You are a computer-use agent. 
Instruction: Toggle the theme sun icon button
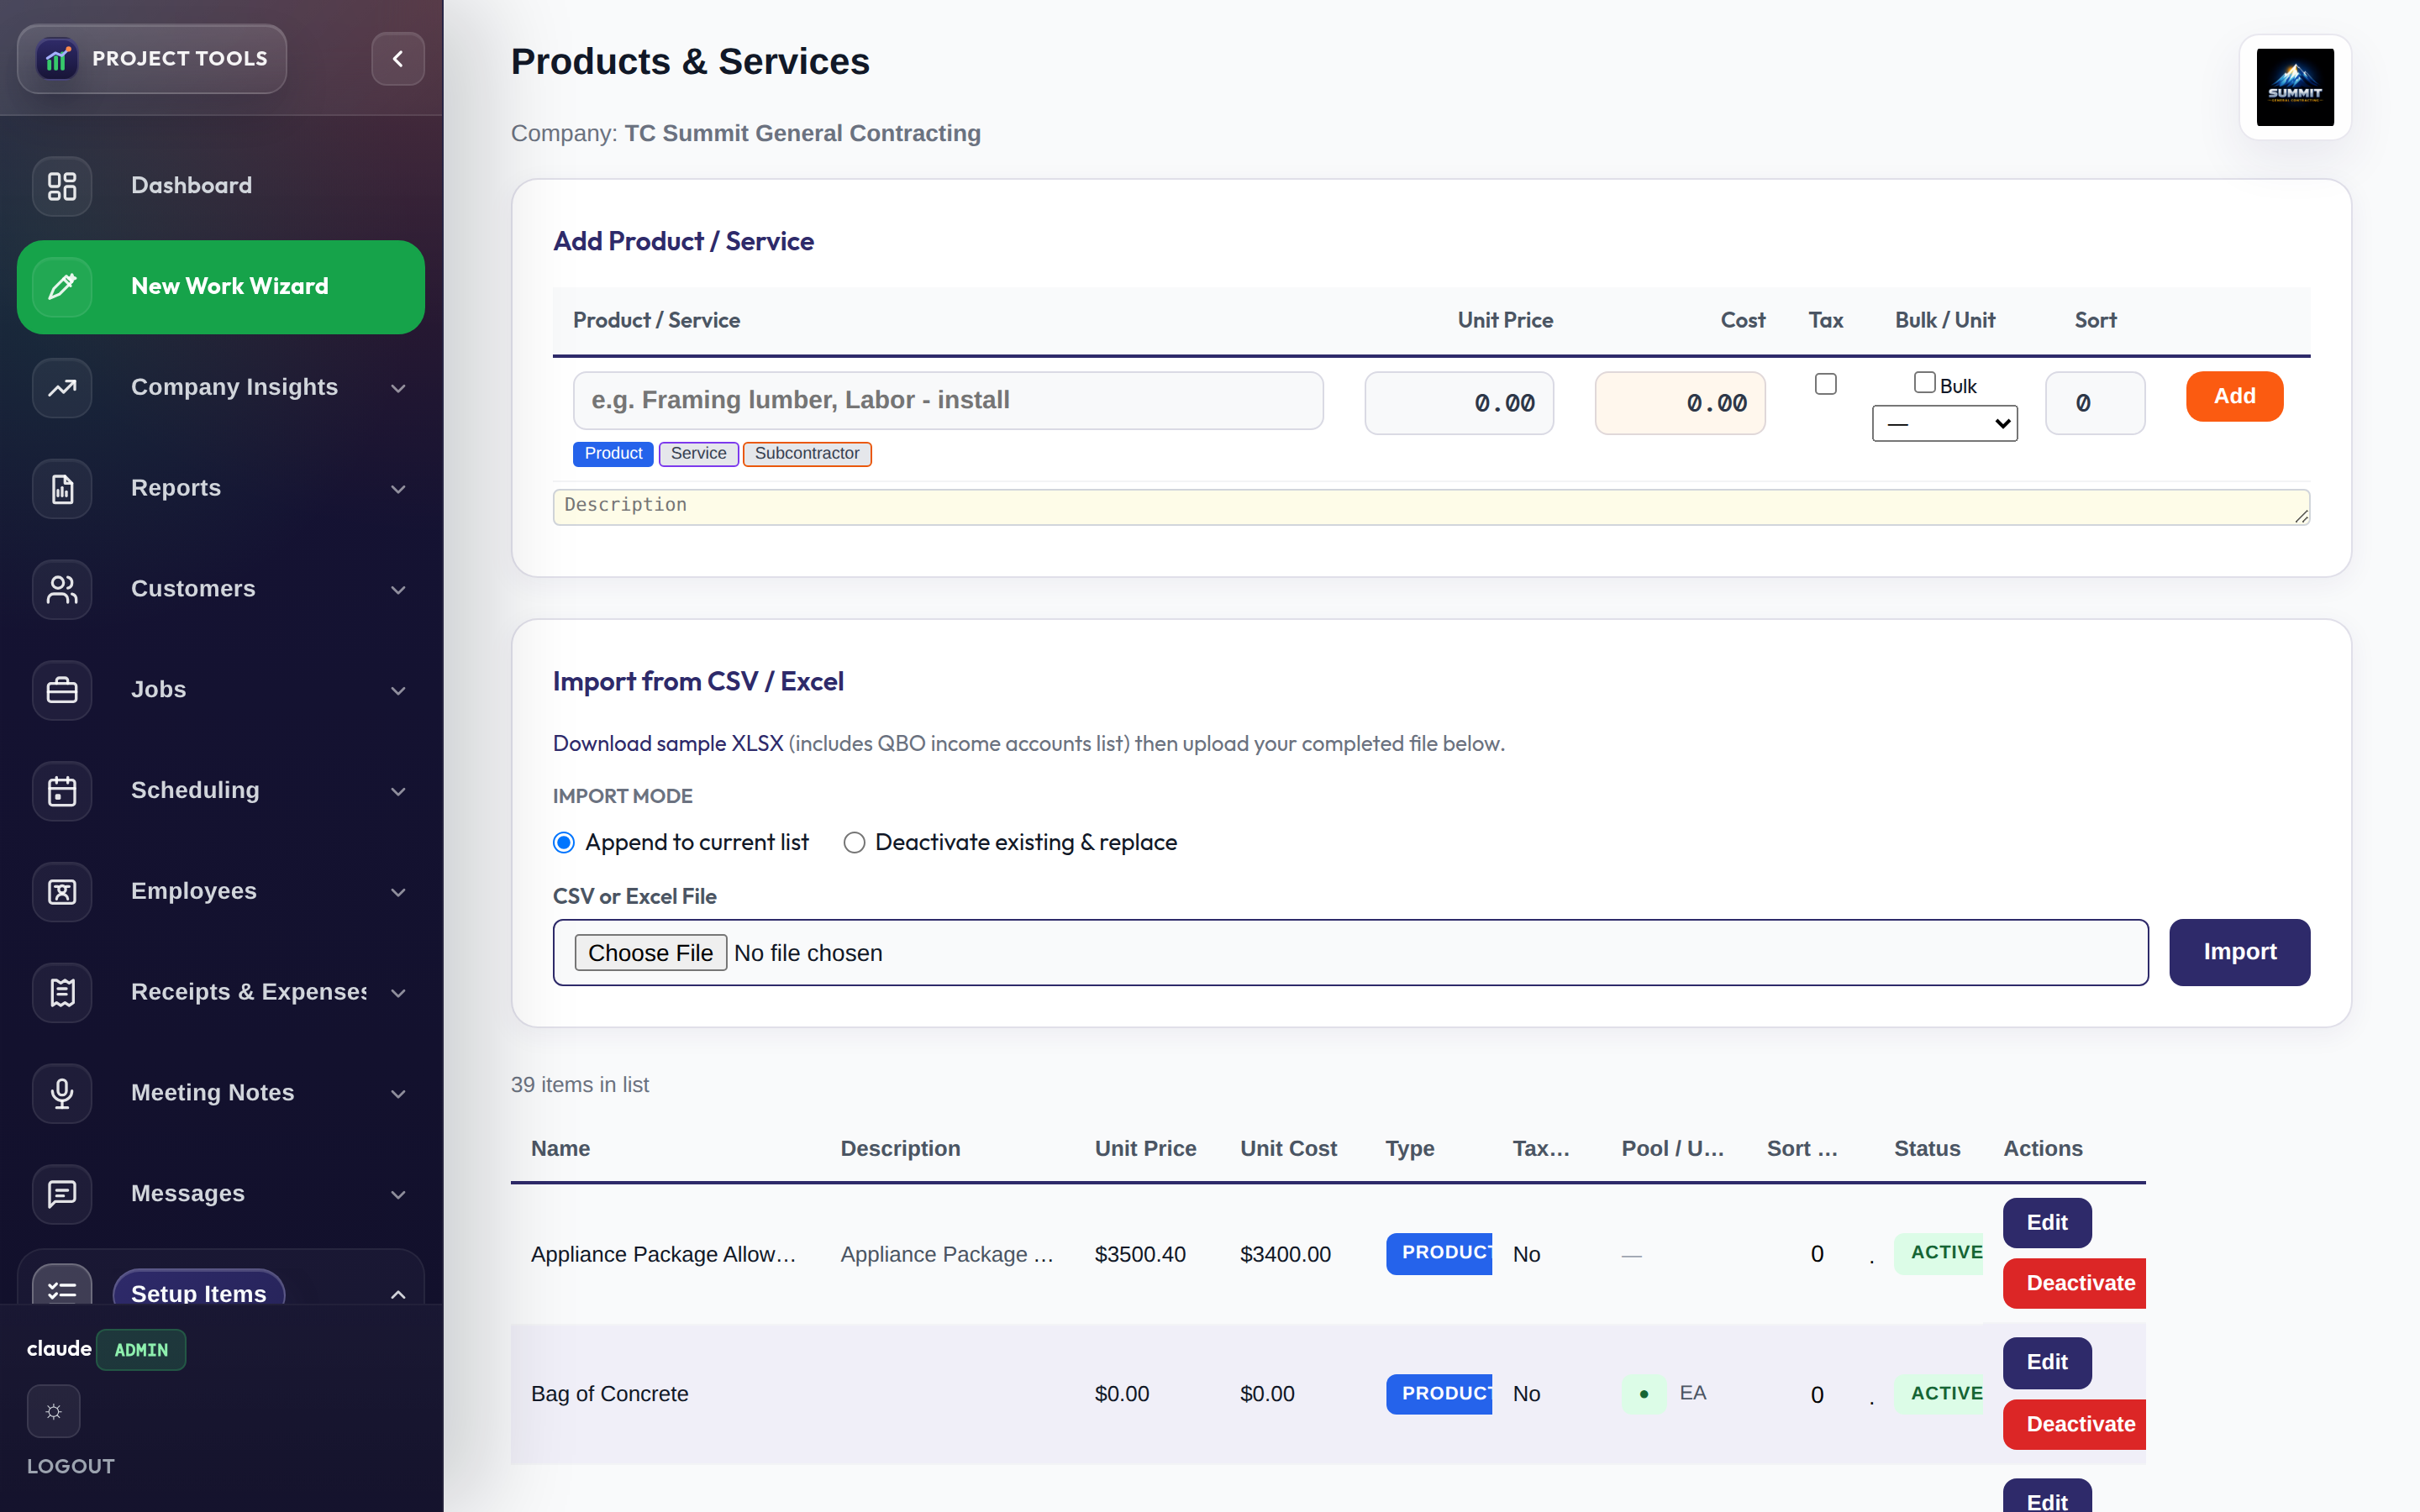[53, 1411]
